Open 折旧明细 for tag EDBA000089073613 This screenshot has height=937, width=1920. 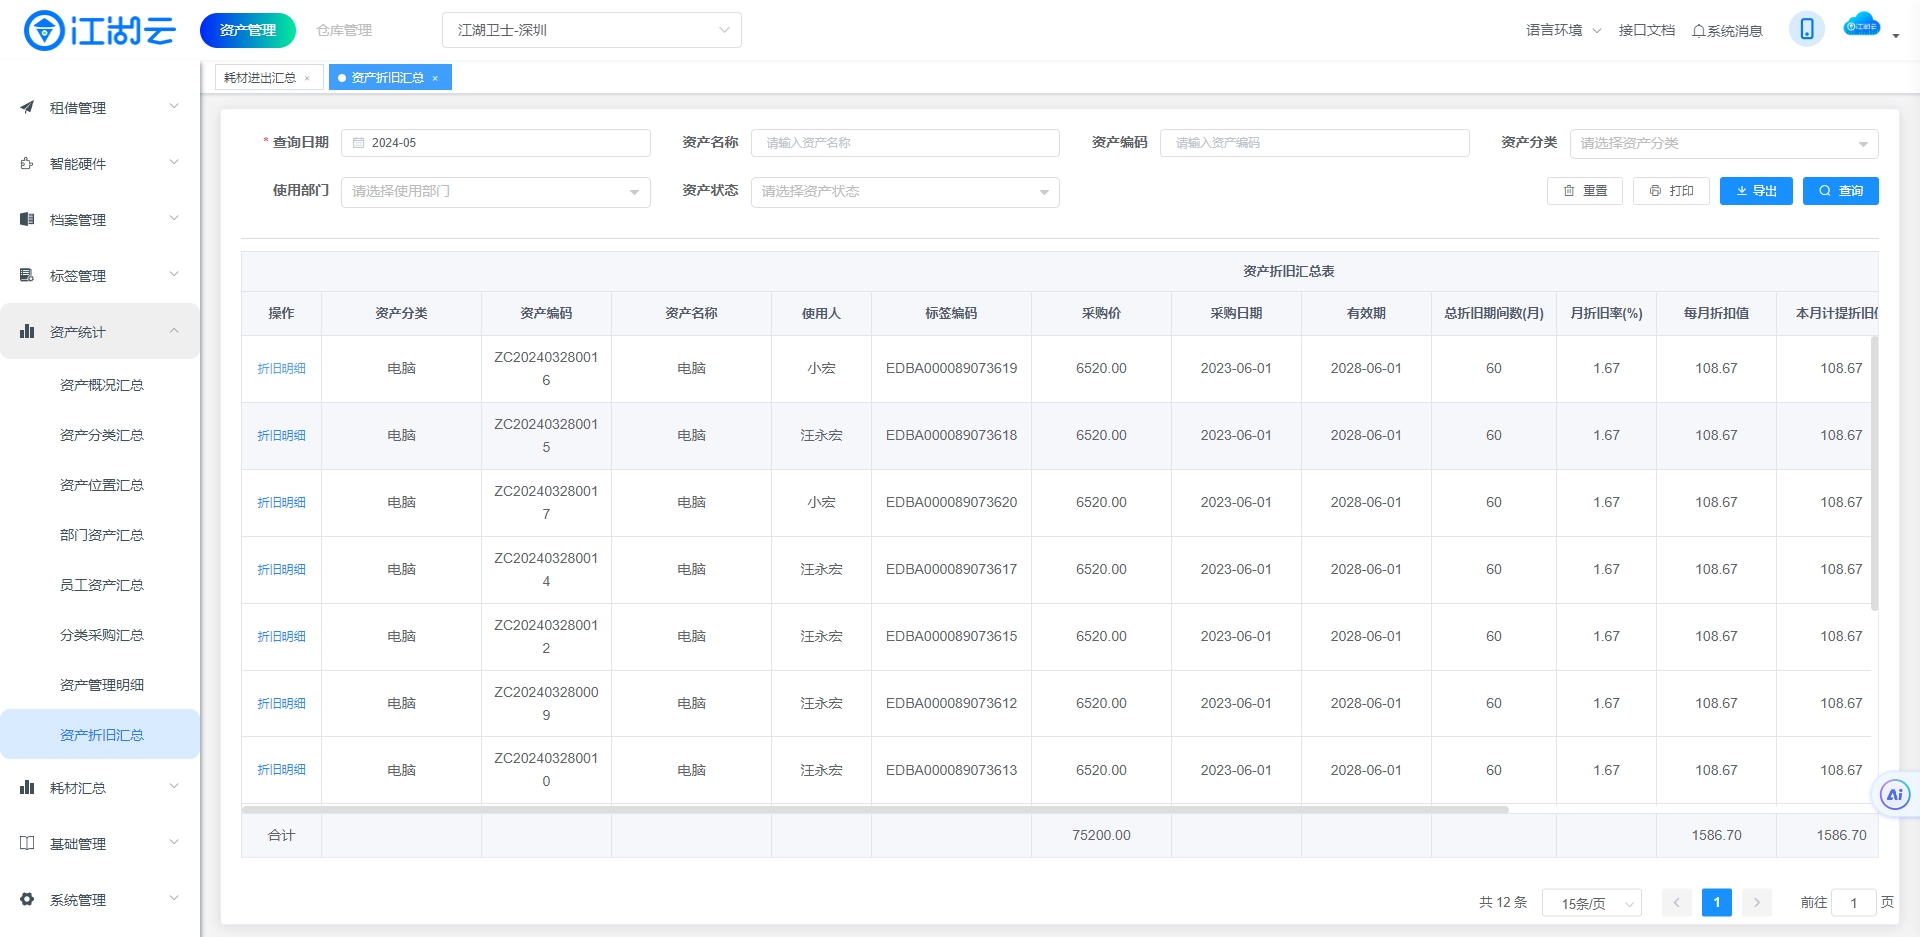(281, 770)
